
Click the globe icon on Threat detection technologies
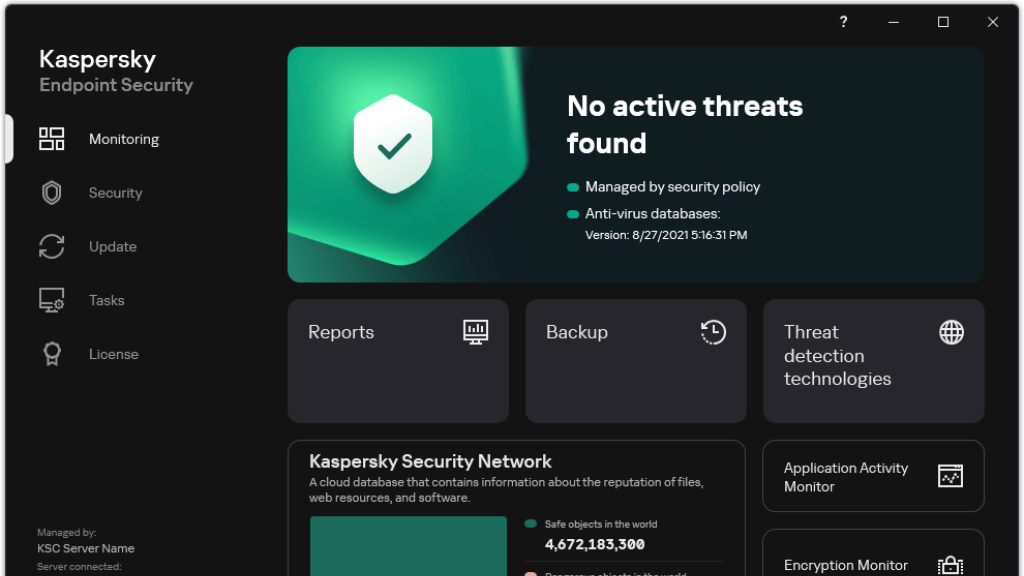tap(950, 331)
